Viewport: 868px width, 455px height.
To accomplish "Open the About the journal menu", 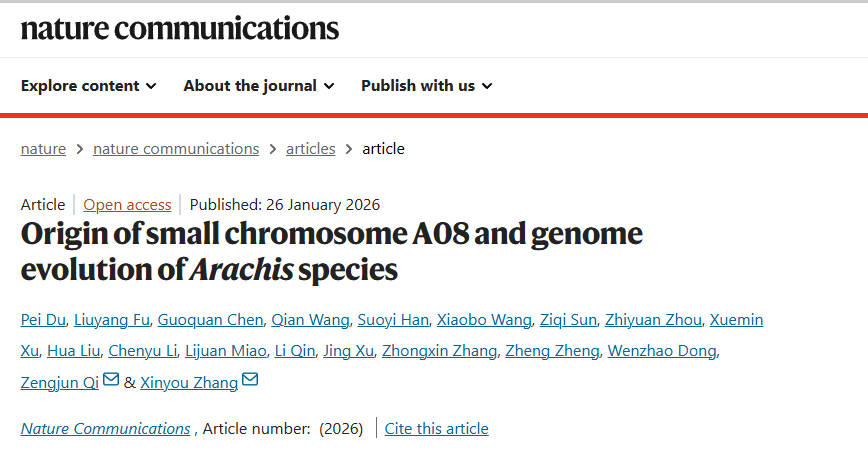I will coord(259,86).
